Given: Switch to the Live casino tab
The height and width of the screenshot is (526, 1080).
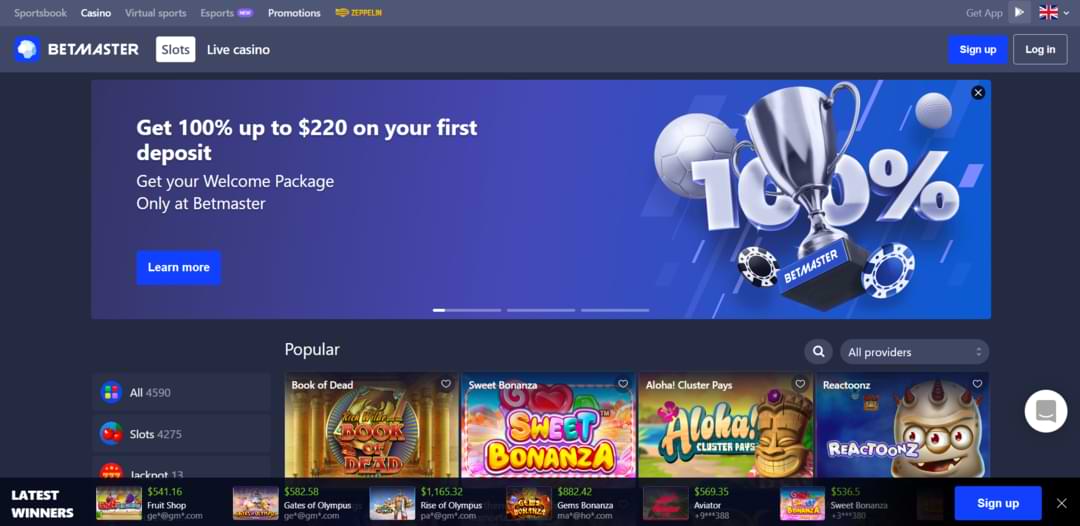Looking at the screenshot, I should [x=238, y=50].
